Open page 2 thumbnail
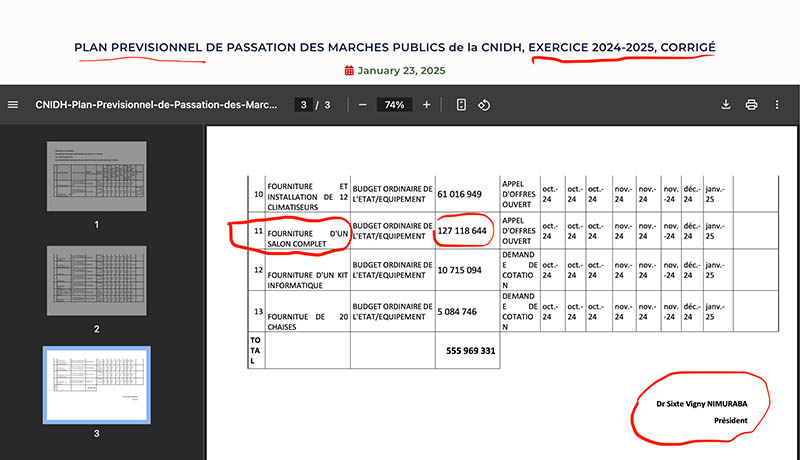 pyautogui.click(x=96, y=280)
